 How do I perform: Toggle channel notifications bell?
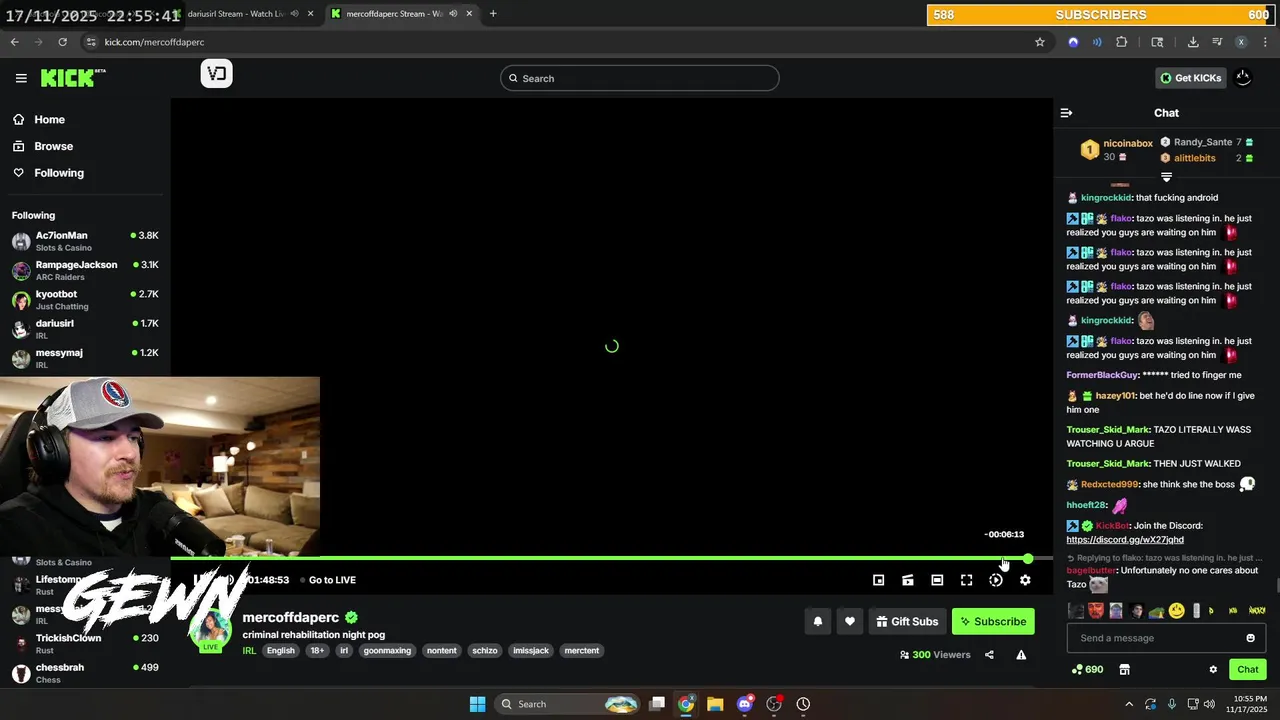(x=817, y=621)
